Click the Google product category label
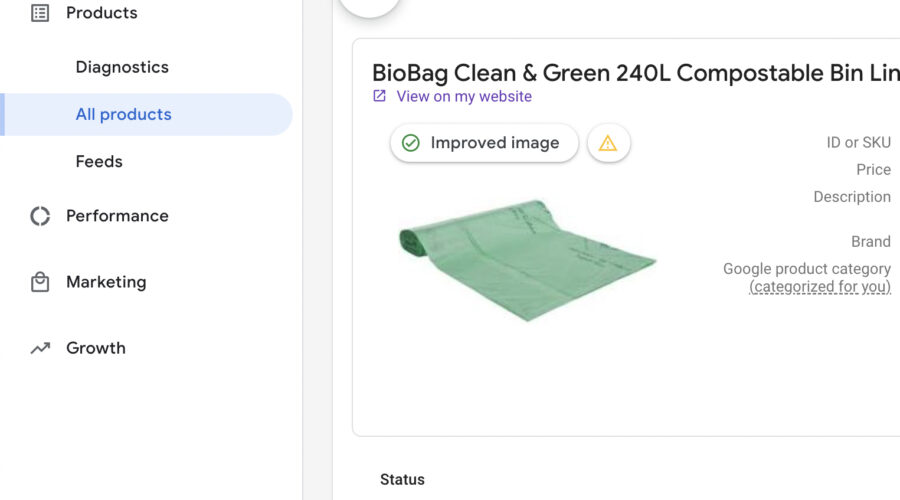Viewport: 900px width, 500px height. click(x=806, y=268)
